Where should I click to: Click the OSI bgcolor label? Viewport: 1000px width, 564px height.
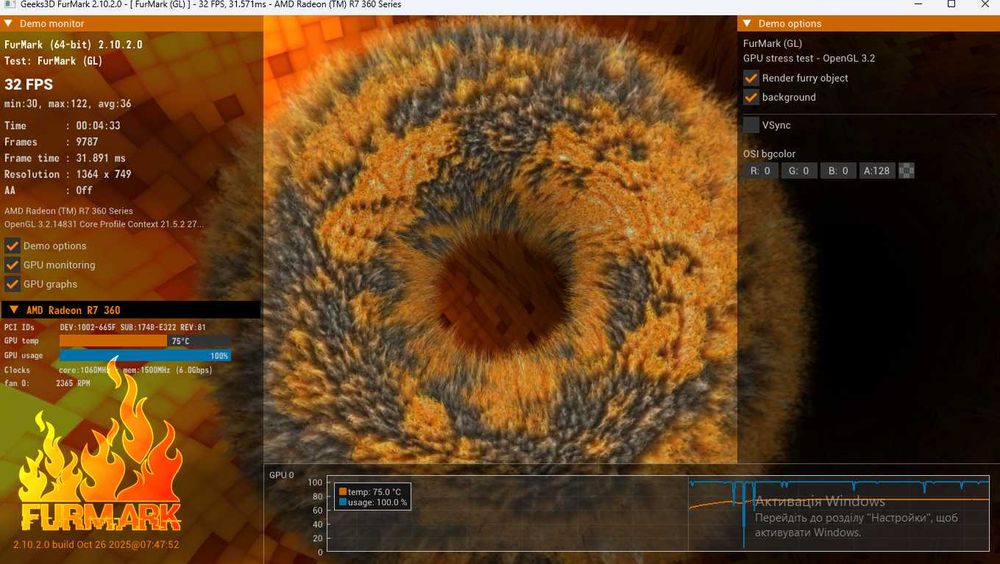coord(769,154)
